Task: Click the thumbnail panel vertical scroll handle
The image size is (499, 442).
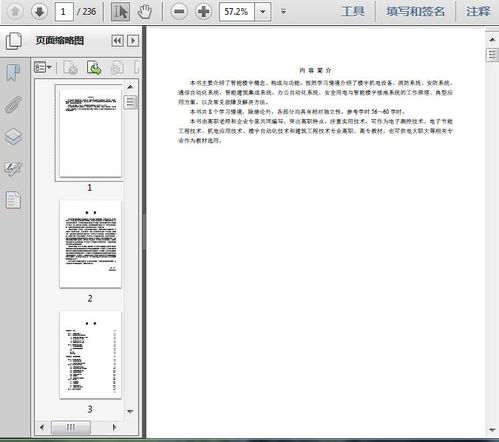Action: point(130,102)
